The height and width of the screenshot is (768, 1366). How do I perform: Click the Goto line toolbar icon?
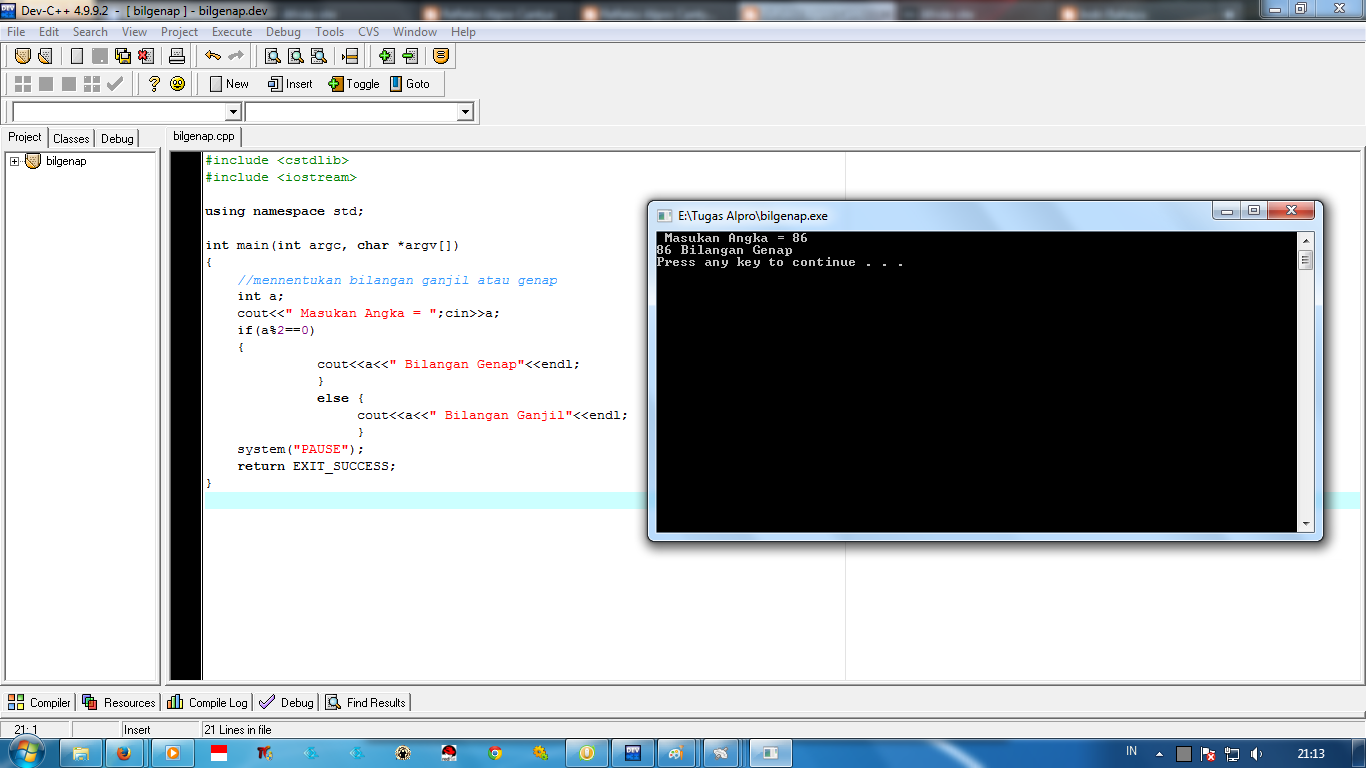point(349,56)
